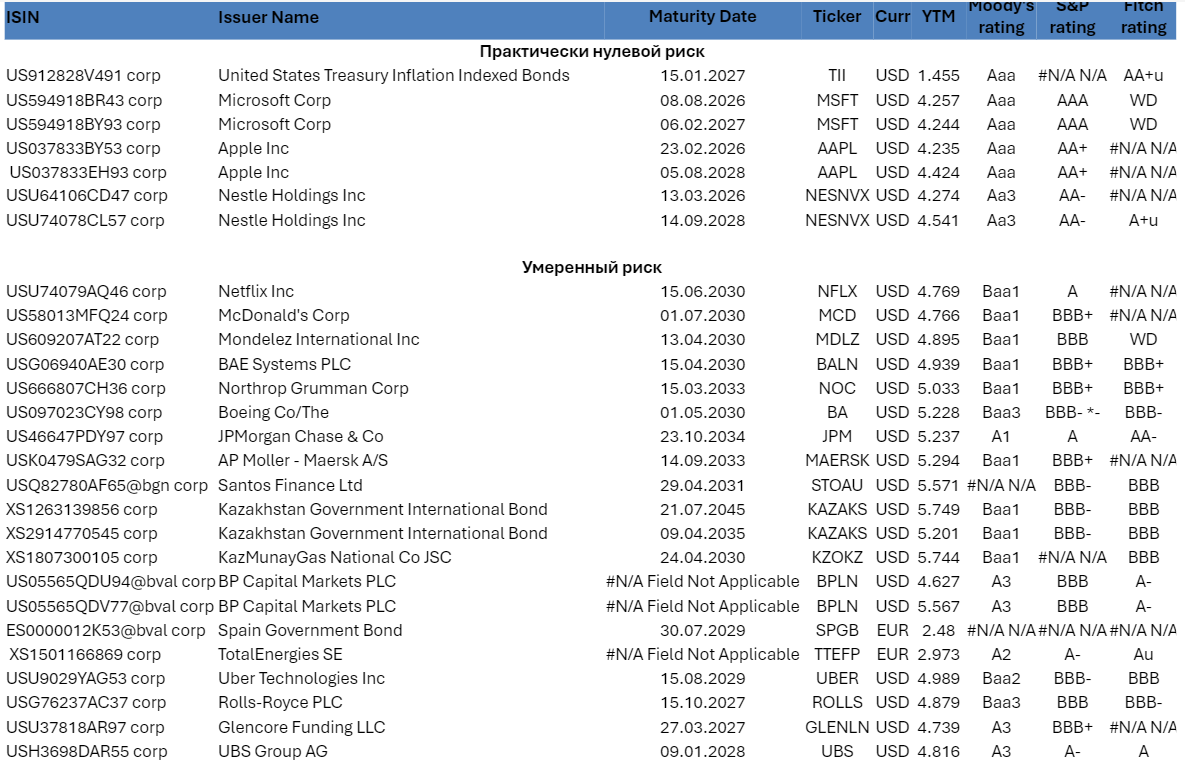The height and width of the screenshot is (763, 1185).
Task: Select the JPM ticker cell
Action: pyautogui.click(x=837, y=437)
